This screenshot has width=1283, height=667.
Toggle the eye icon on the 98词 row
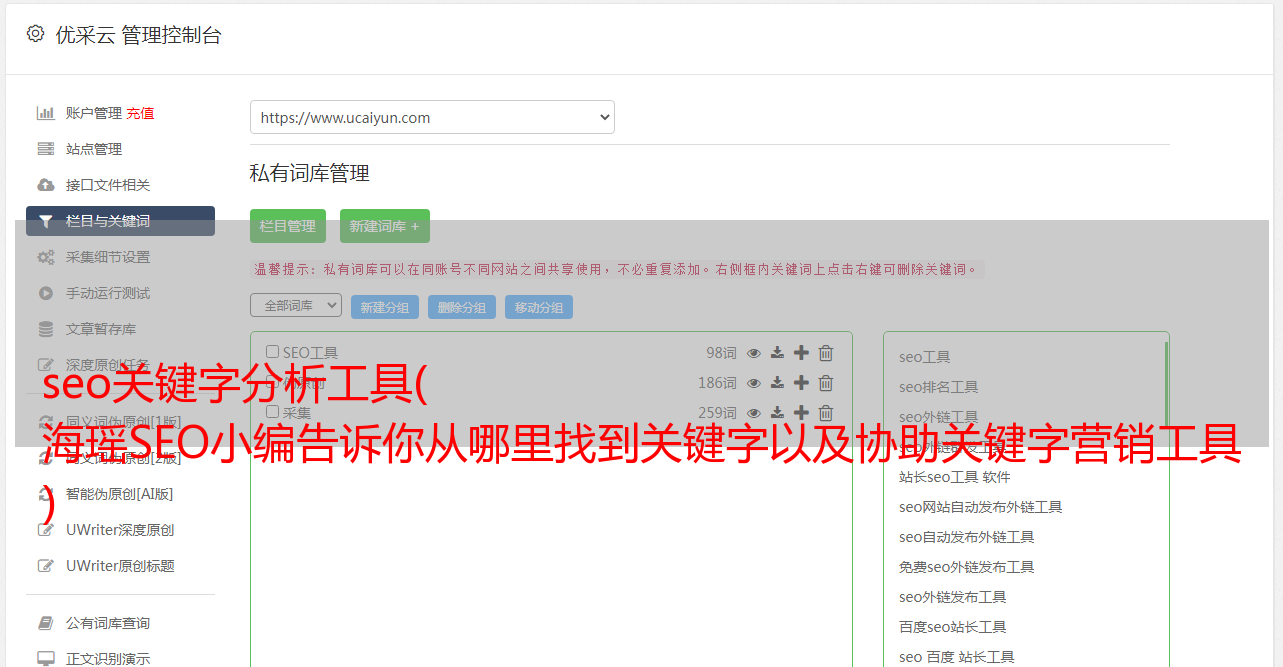click(754, 353)
